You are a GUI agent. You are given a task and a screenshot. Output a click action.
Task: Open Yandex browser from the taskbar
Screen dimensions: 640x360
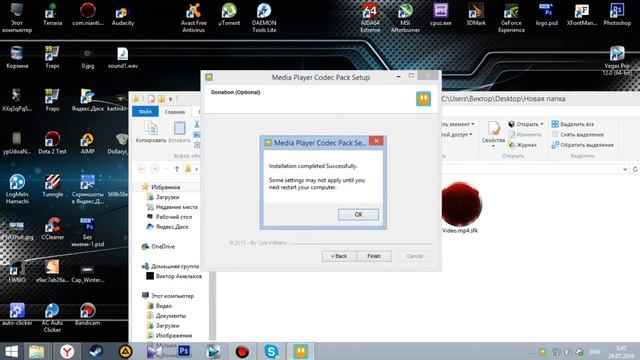click(67, 351)
